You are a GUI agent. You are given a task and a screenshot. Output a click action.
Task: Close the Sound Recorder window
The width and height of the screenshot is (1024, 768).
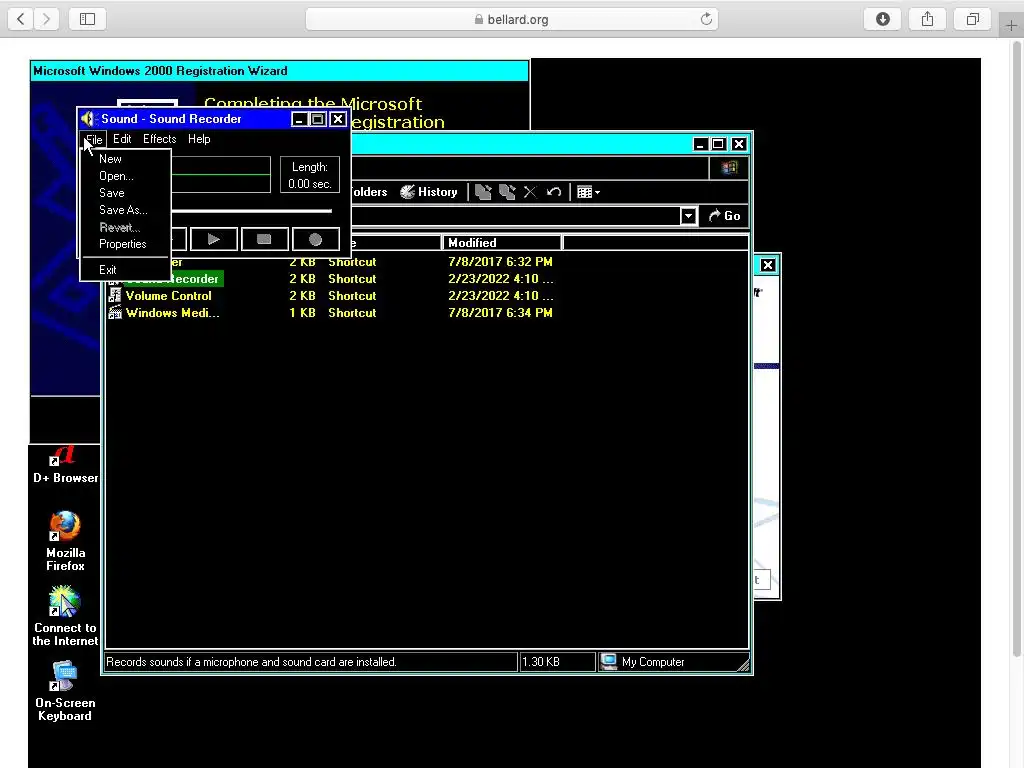(338, 119)
